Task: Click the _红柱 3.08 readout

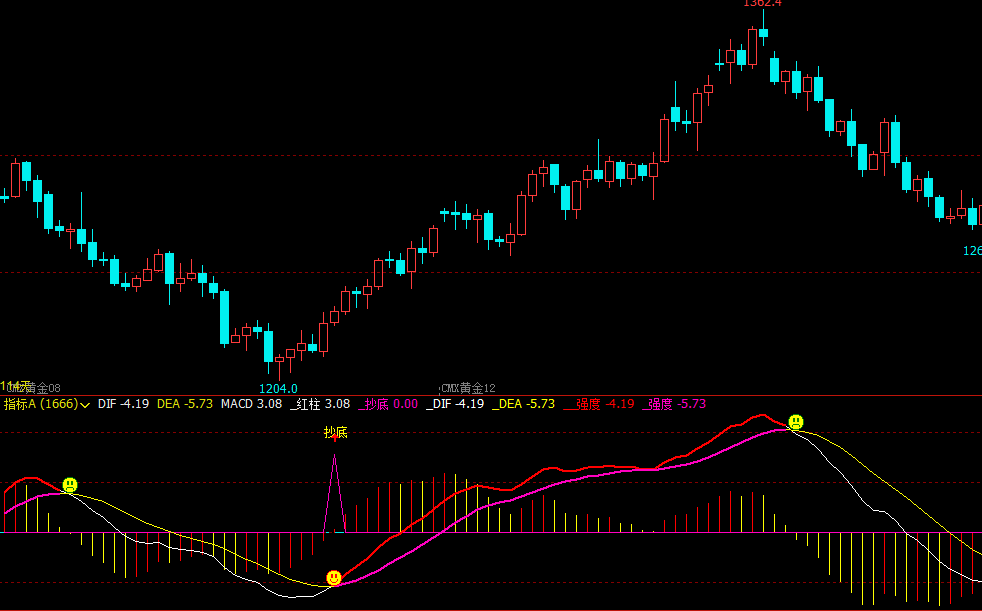Action: [319, 404]
